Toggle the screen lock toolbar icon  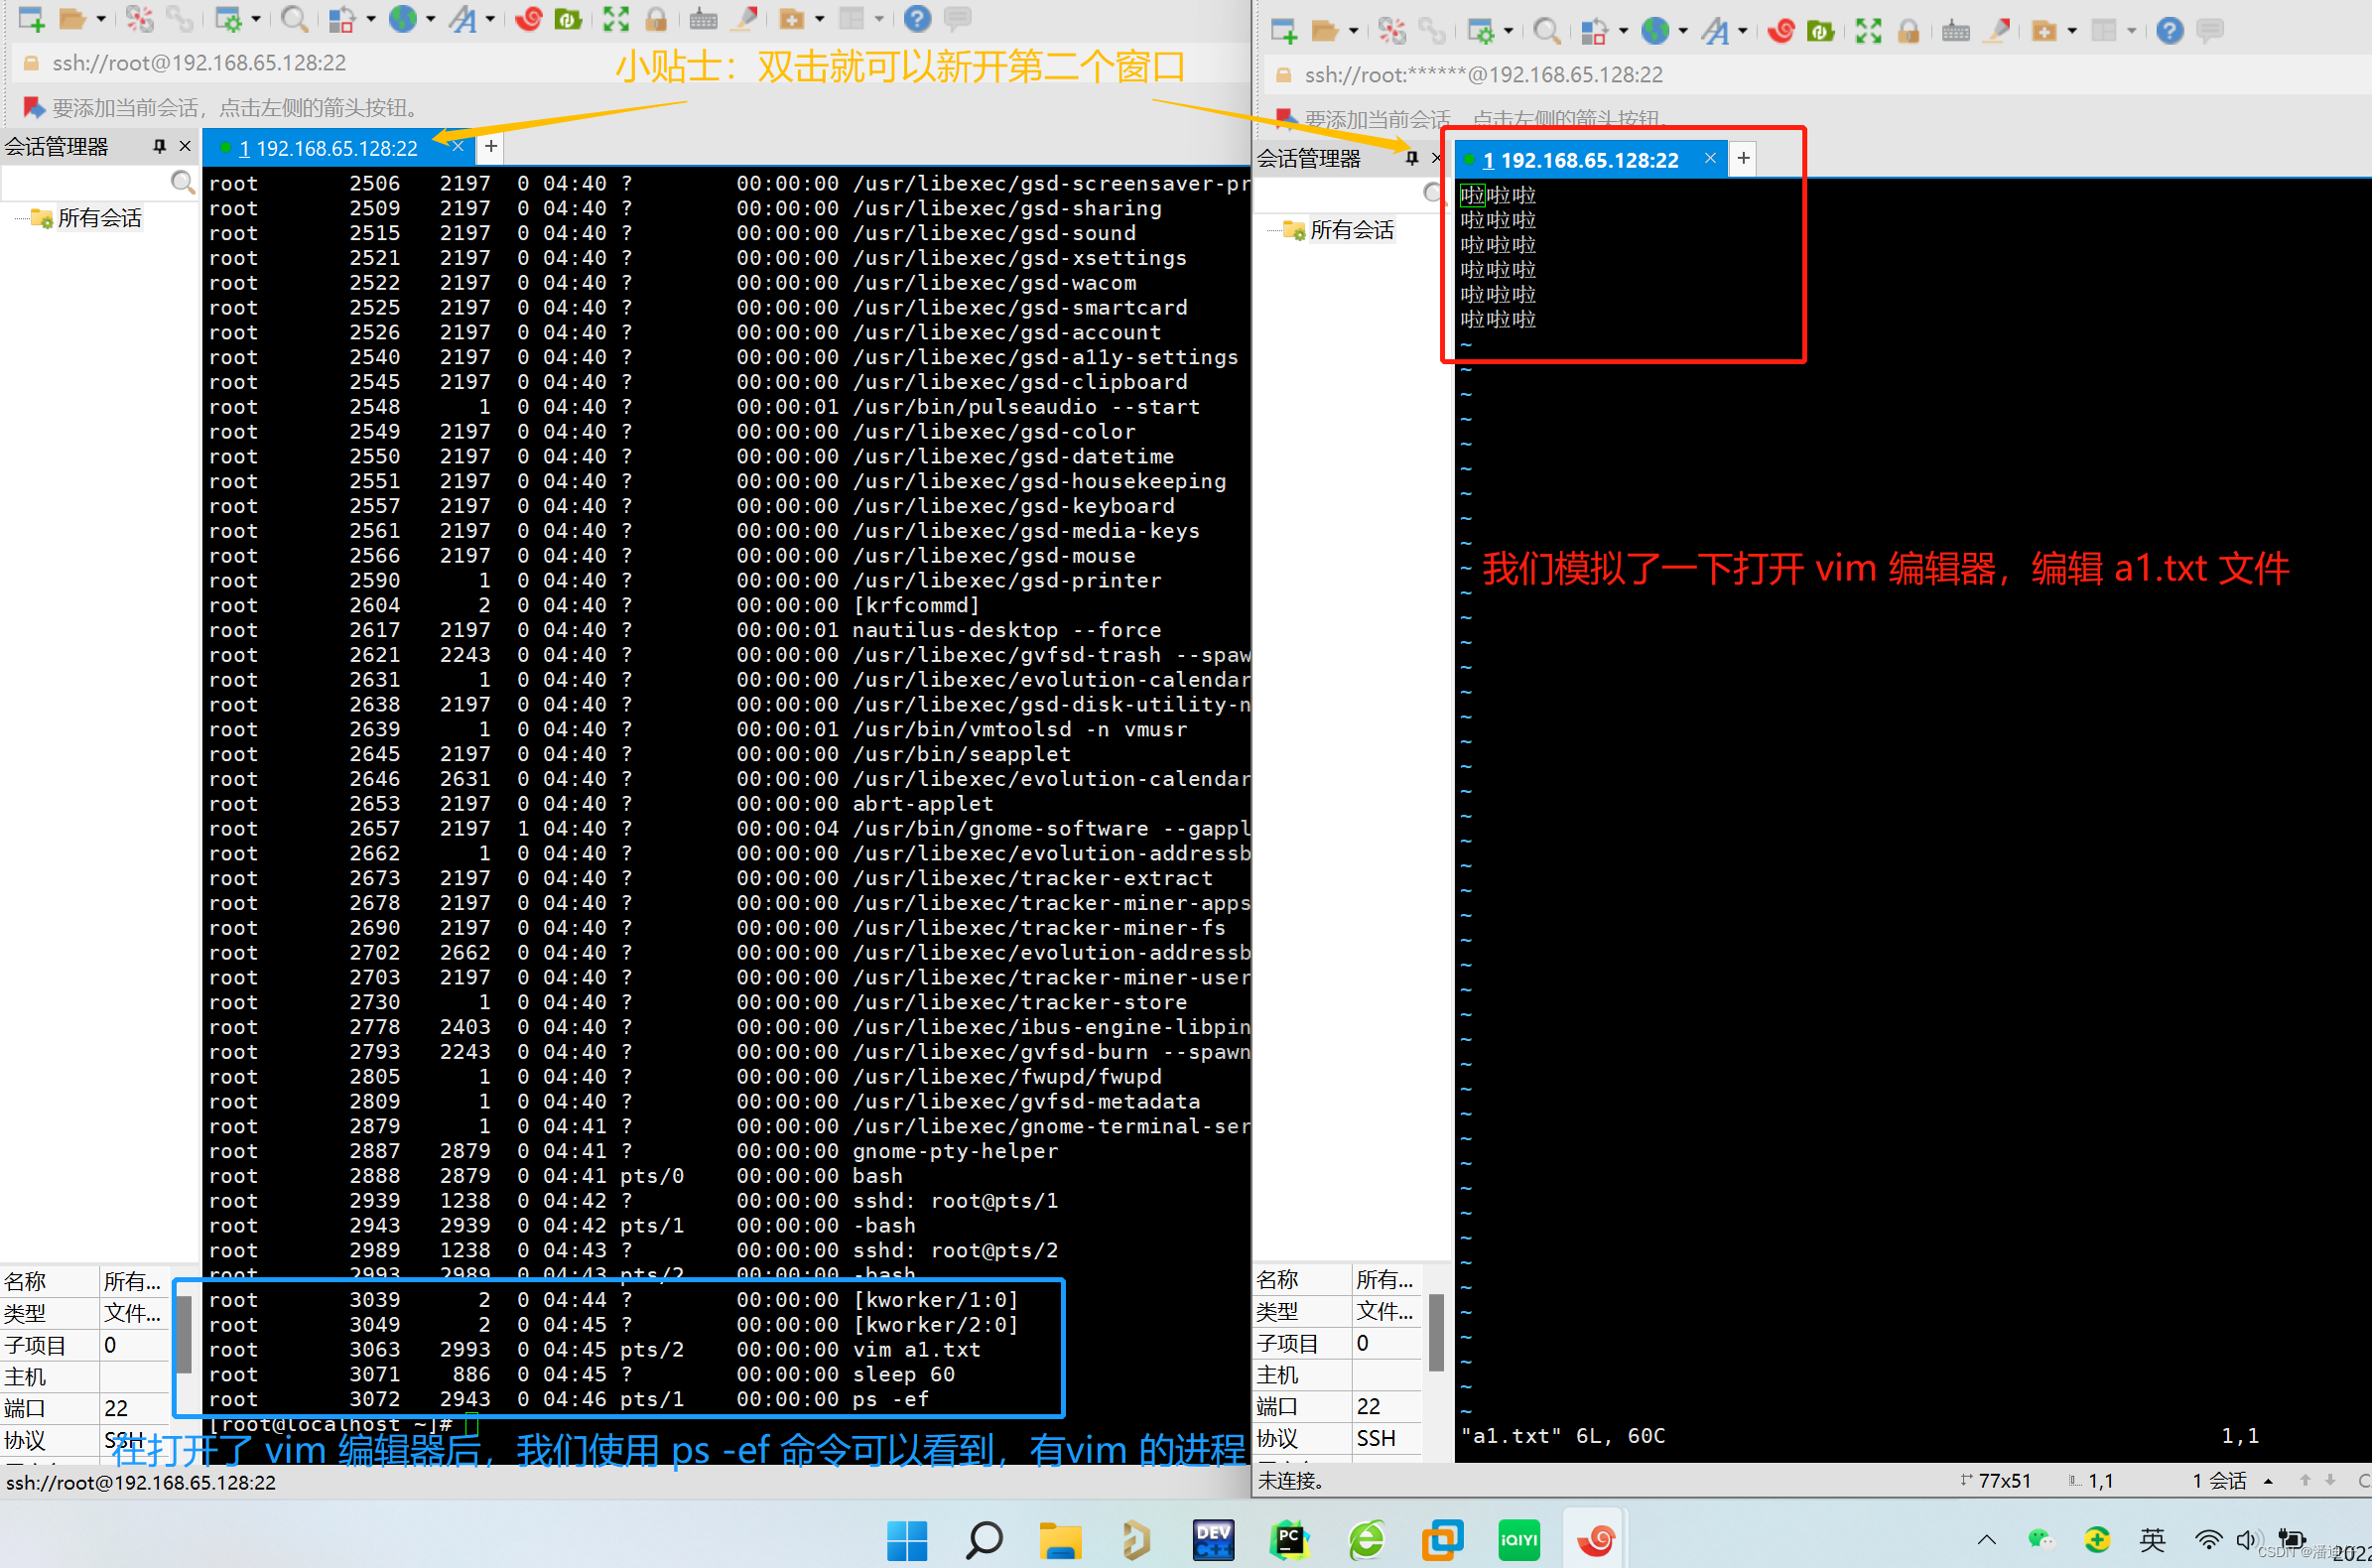(x=655, y=18)
